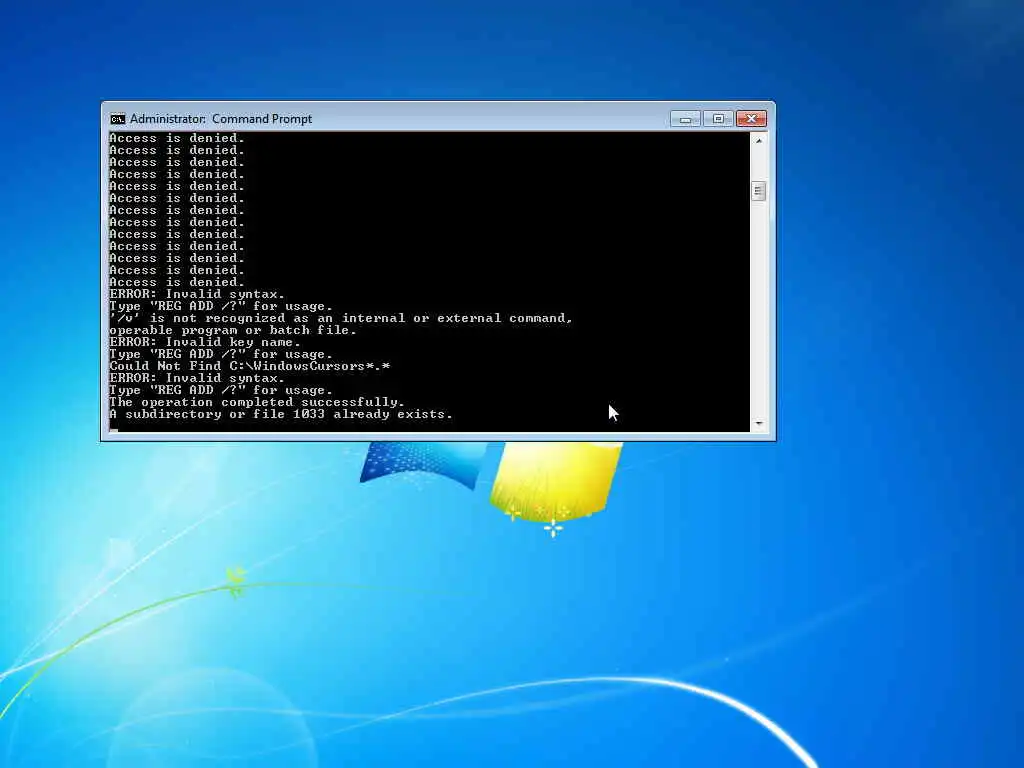Click the "'/v' is not recognized" line
Image resolution: width=1024 pixels, height=768 pixels.
(341, 318)
